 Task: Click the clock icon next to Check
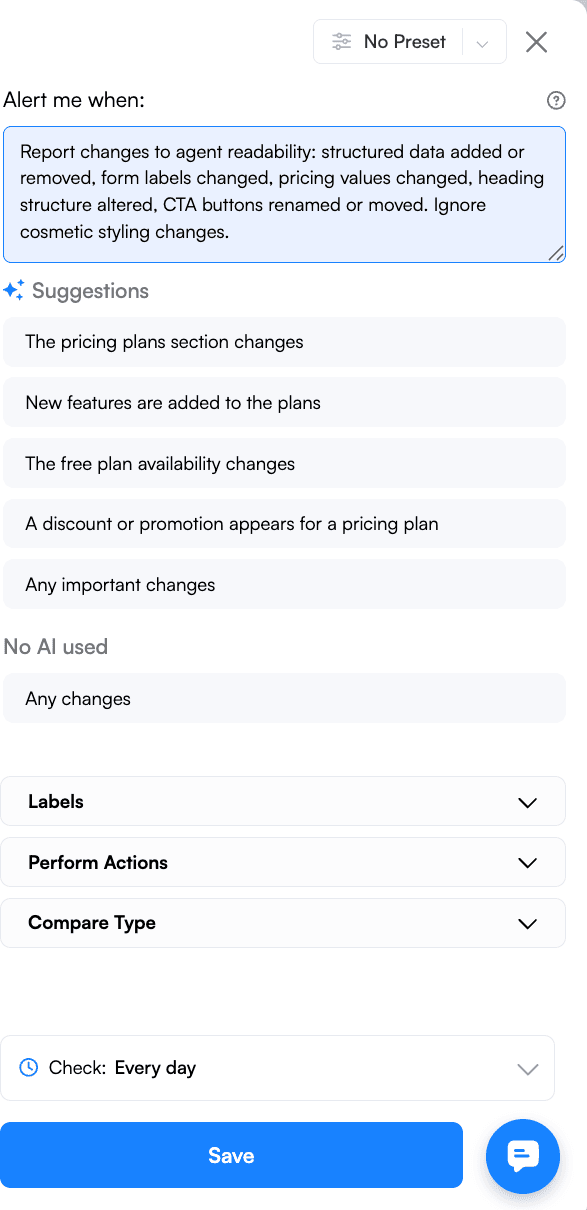(29, 1067)
